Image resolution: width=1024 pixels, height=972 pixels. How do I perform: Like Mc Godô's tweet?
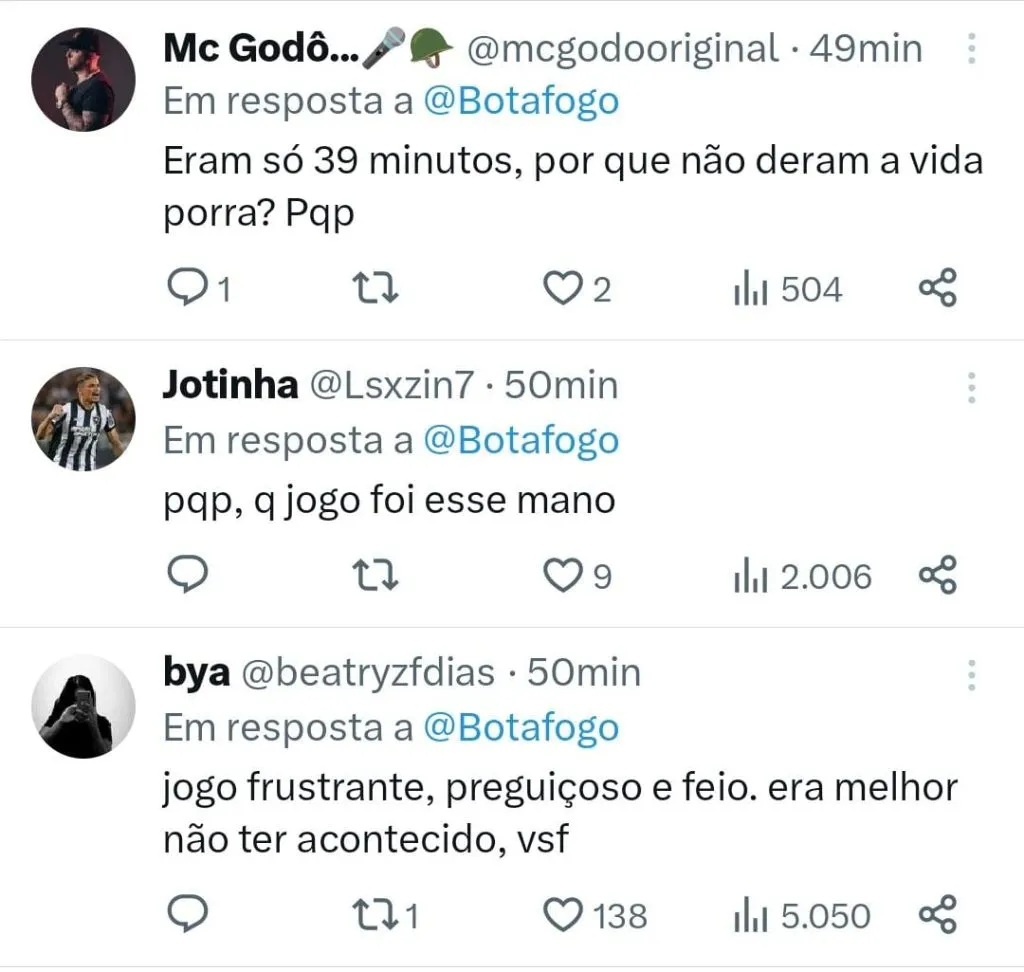563,289
